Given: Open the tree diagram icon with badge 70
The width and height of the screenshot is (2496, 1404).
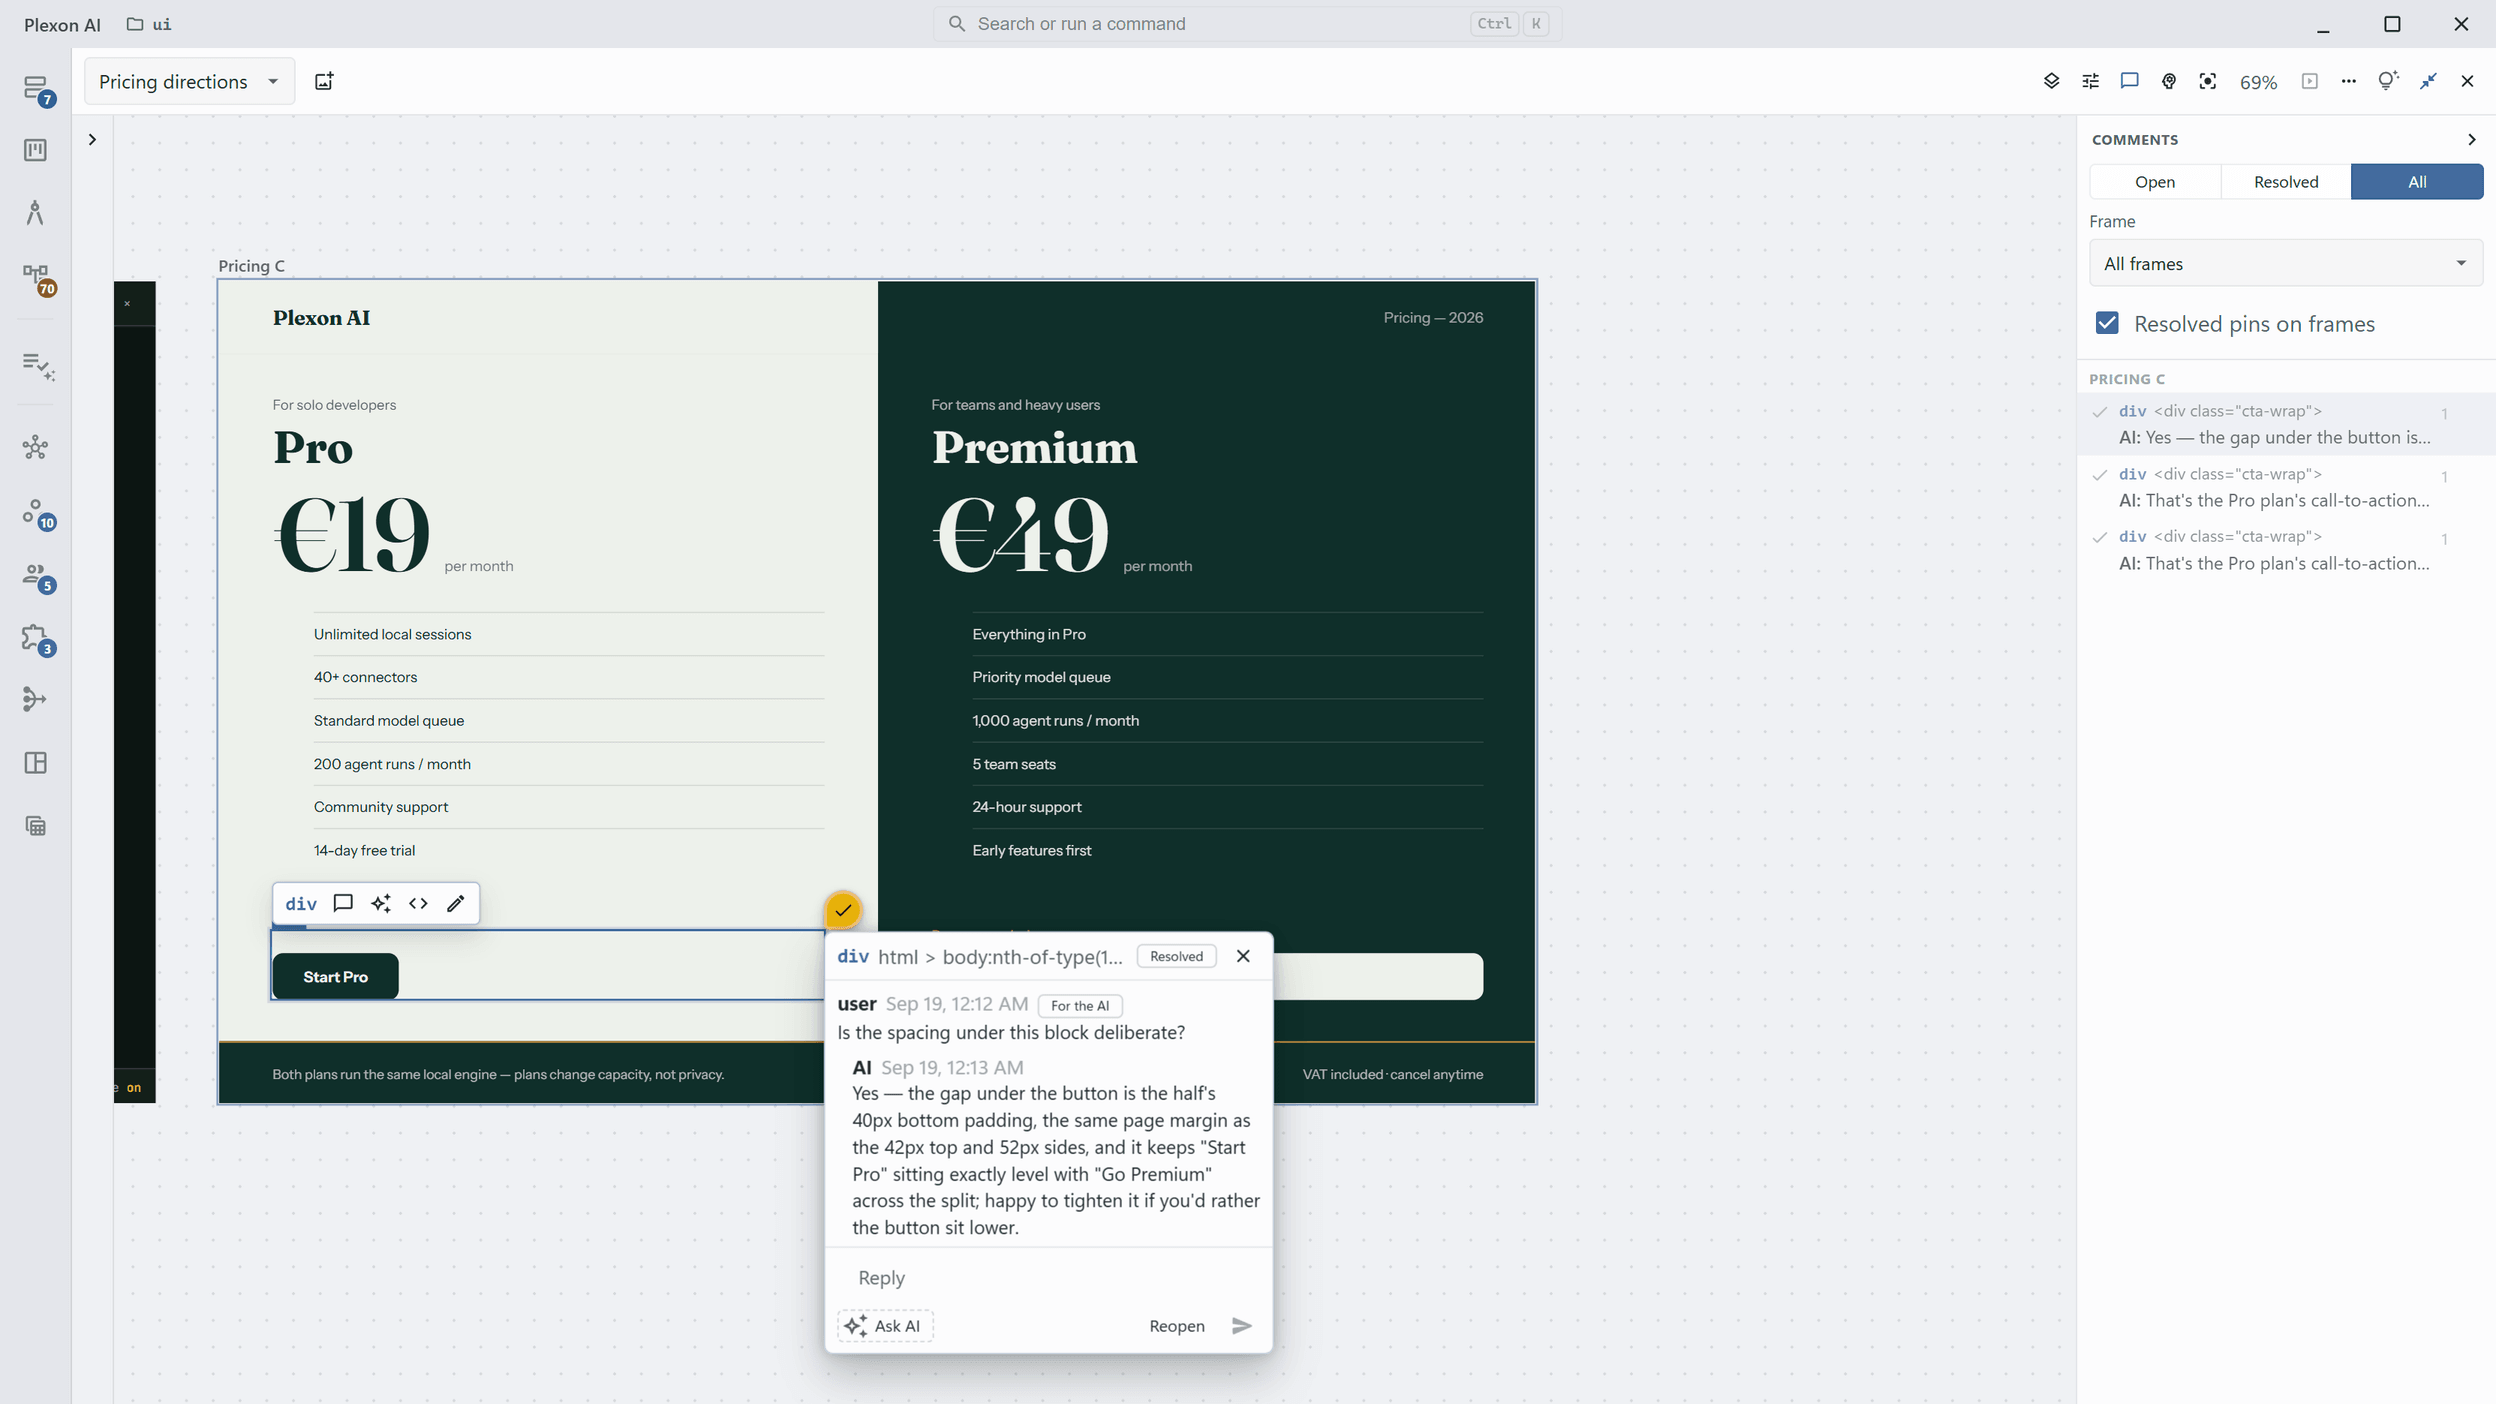Looking at the screenshot, I should 36,277.
